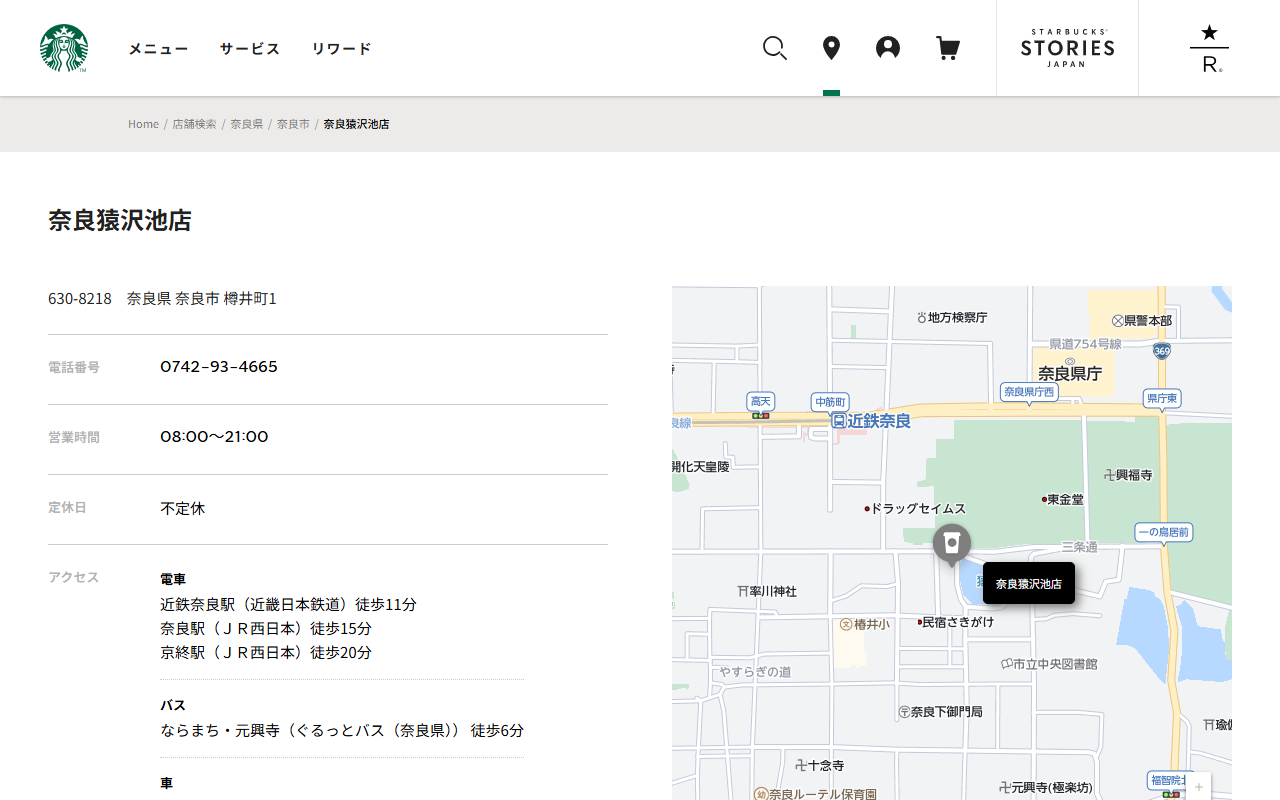Open the リワード menu
1280x800 pixels.
tap(341, 48)
